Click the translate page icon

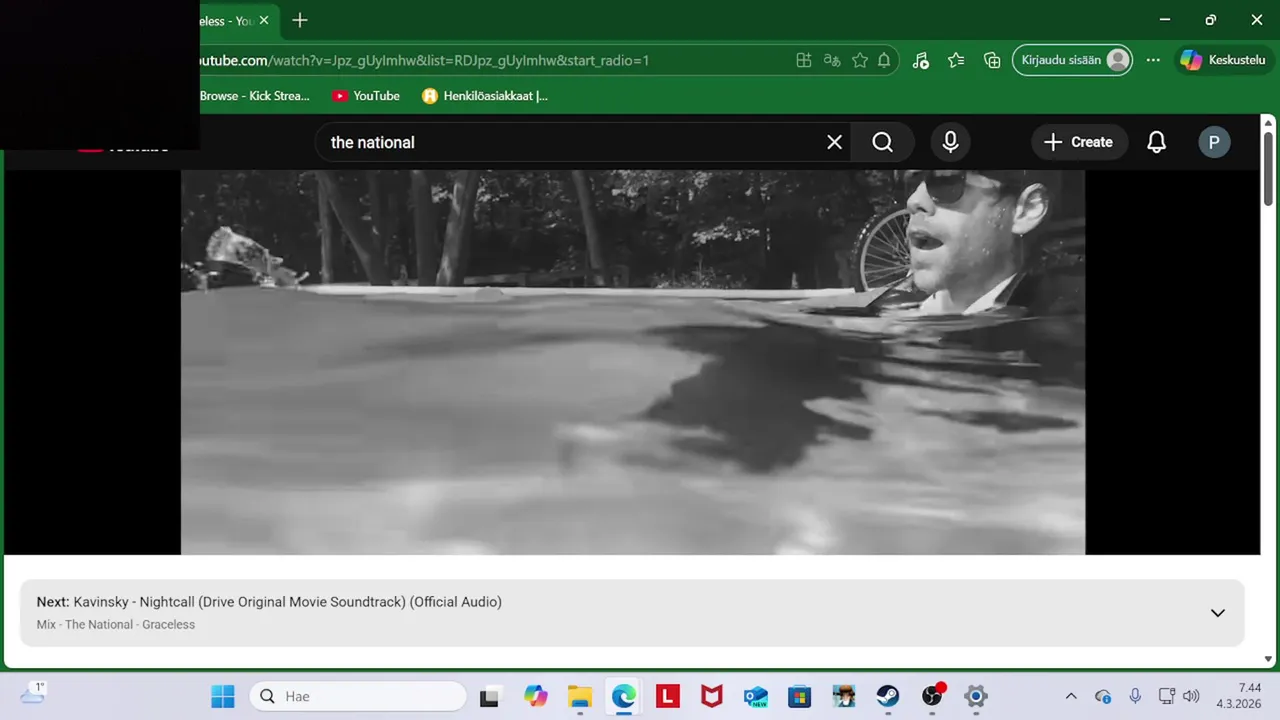coord(831,60)
